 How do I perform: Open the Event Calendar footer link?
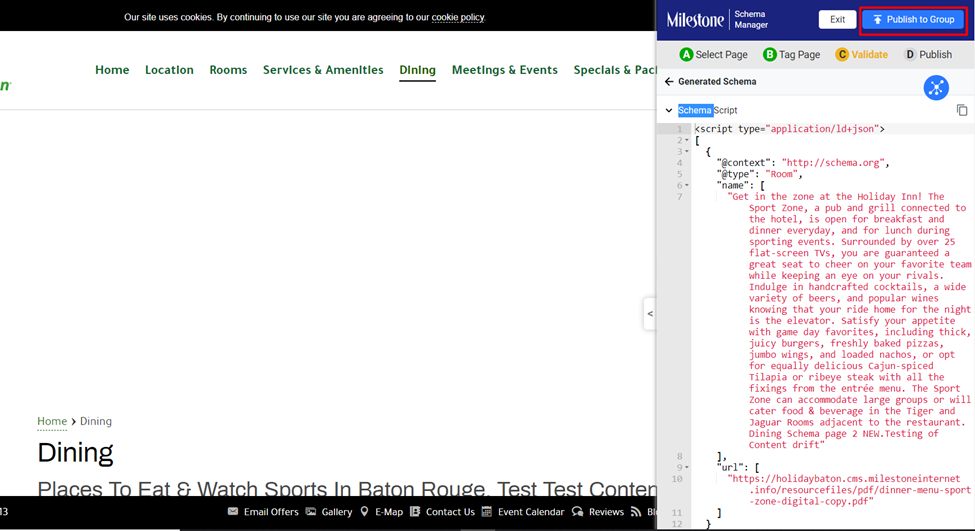tap(531, 512)
